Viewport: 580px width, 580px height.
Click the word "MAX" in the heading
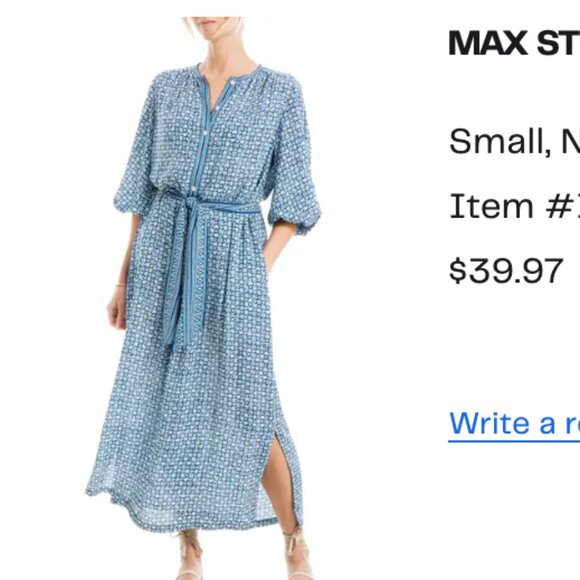(x=488, y=43)
